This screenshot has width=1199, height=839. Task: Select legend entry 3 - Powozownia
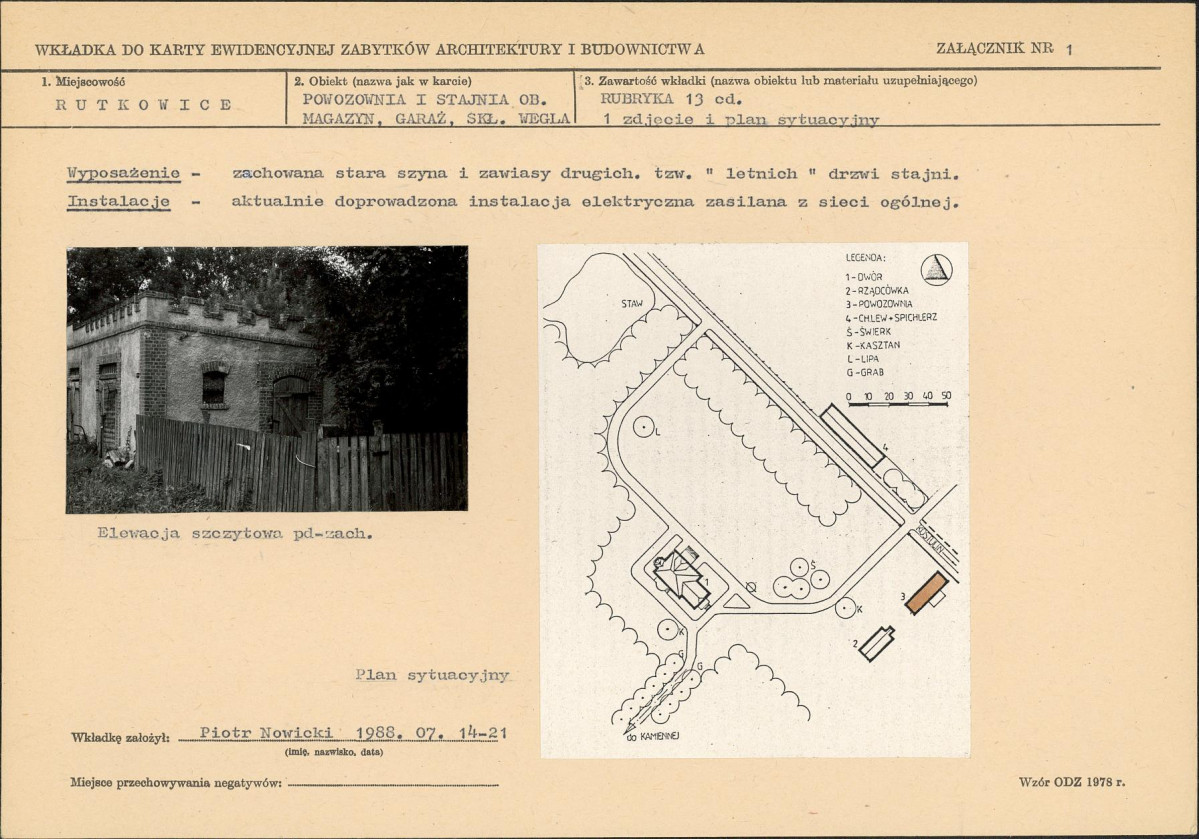point(878,303)
